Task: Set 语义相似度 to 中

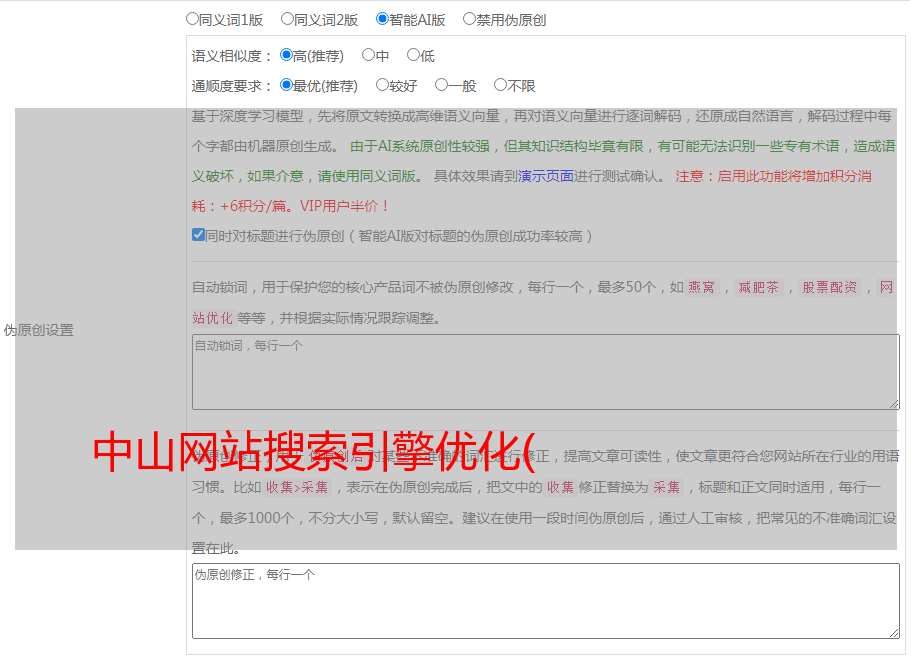Action: [x=368, y=56]
